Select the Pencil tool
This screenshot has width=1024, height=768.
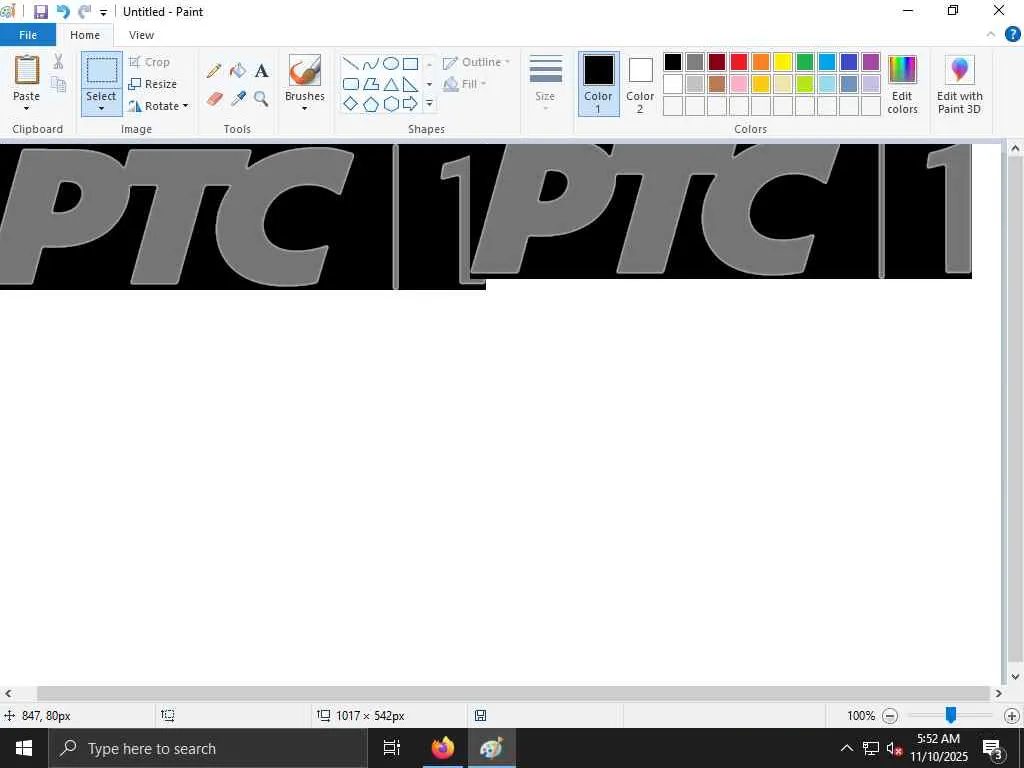click(214, 71)
